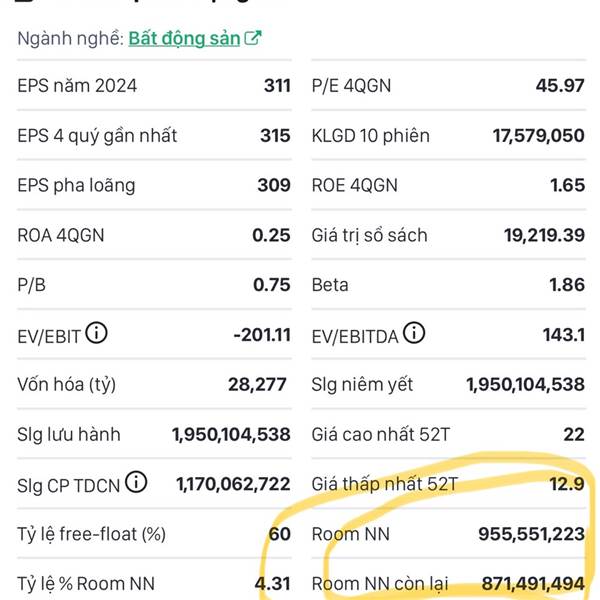Select the Giá trị sổ sách value
Viewport: 600px width, 600px height.
(544, 235)
